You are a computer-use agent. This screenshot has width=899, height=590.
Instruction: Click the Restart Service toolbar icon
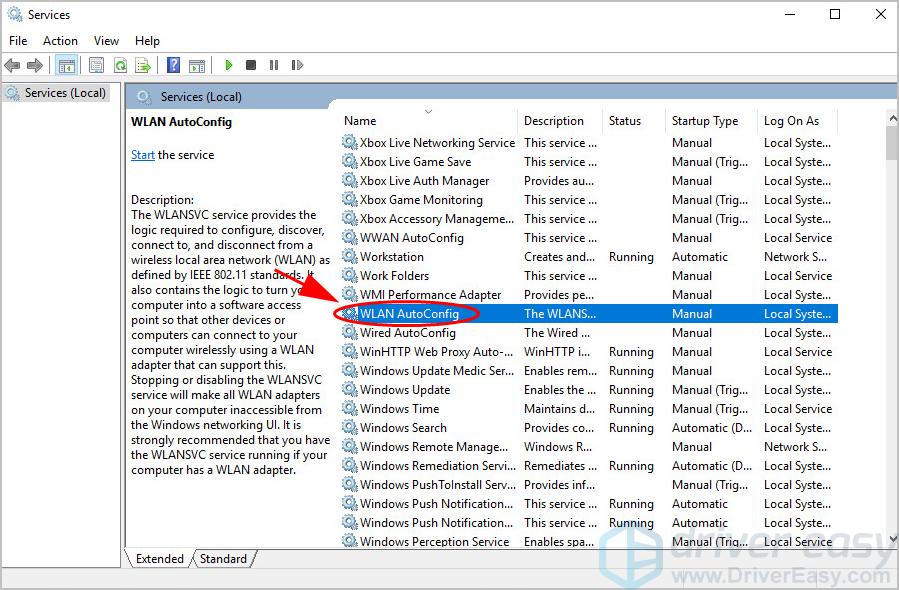pyautogui.click(x=297, y=65)
